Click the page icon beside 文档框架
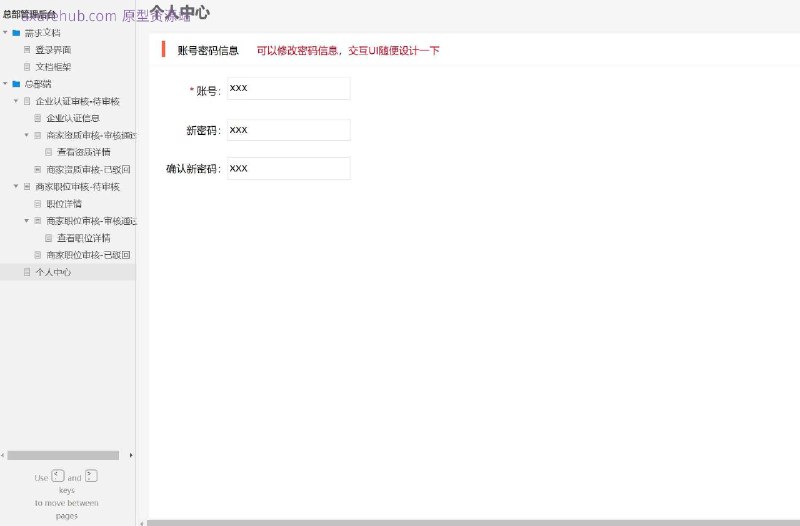The width and height of the screenshot is (800, 526). (27, 67)
